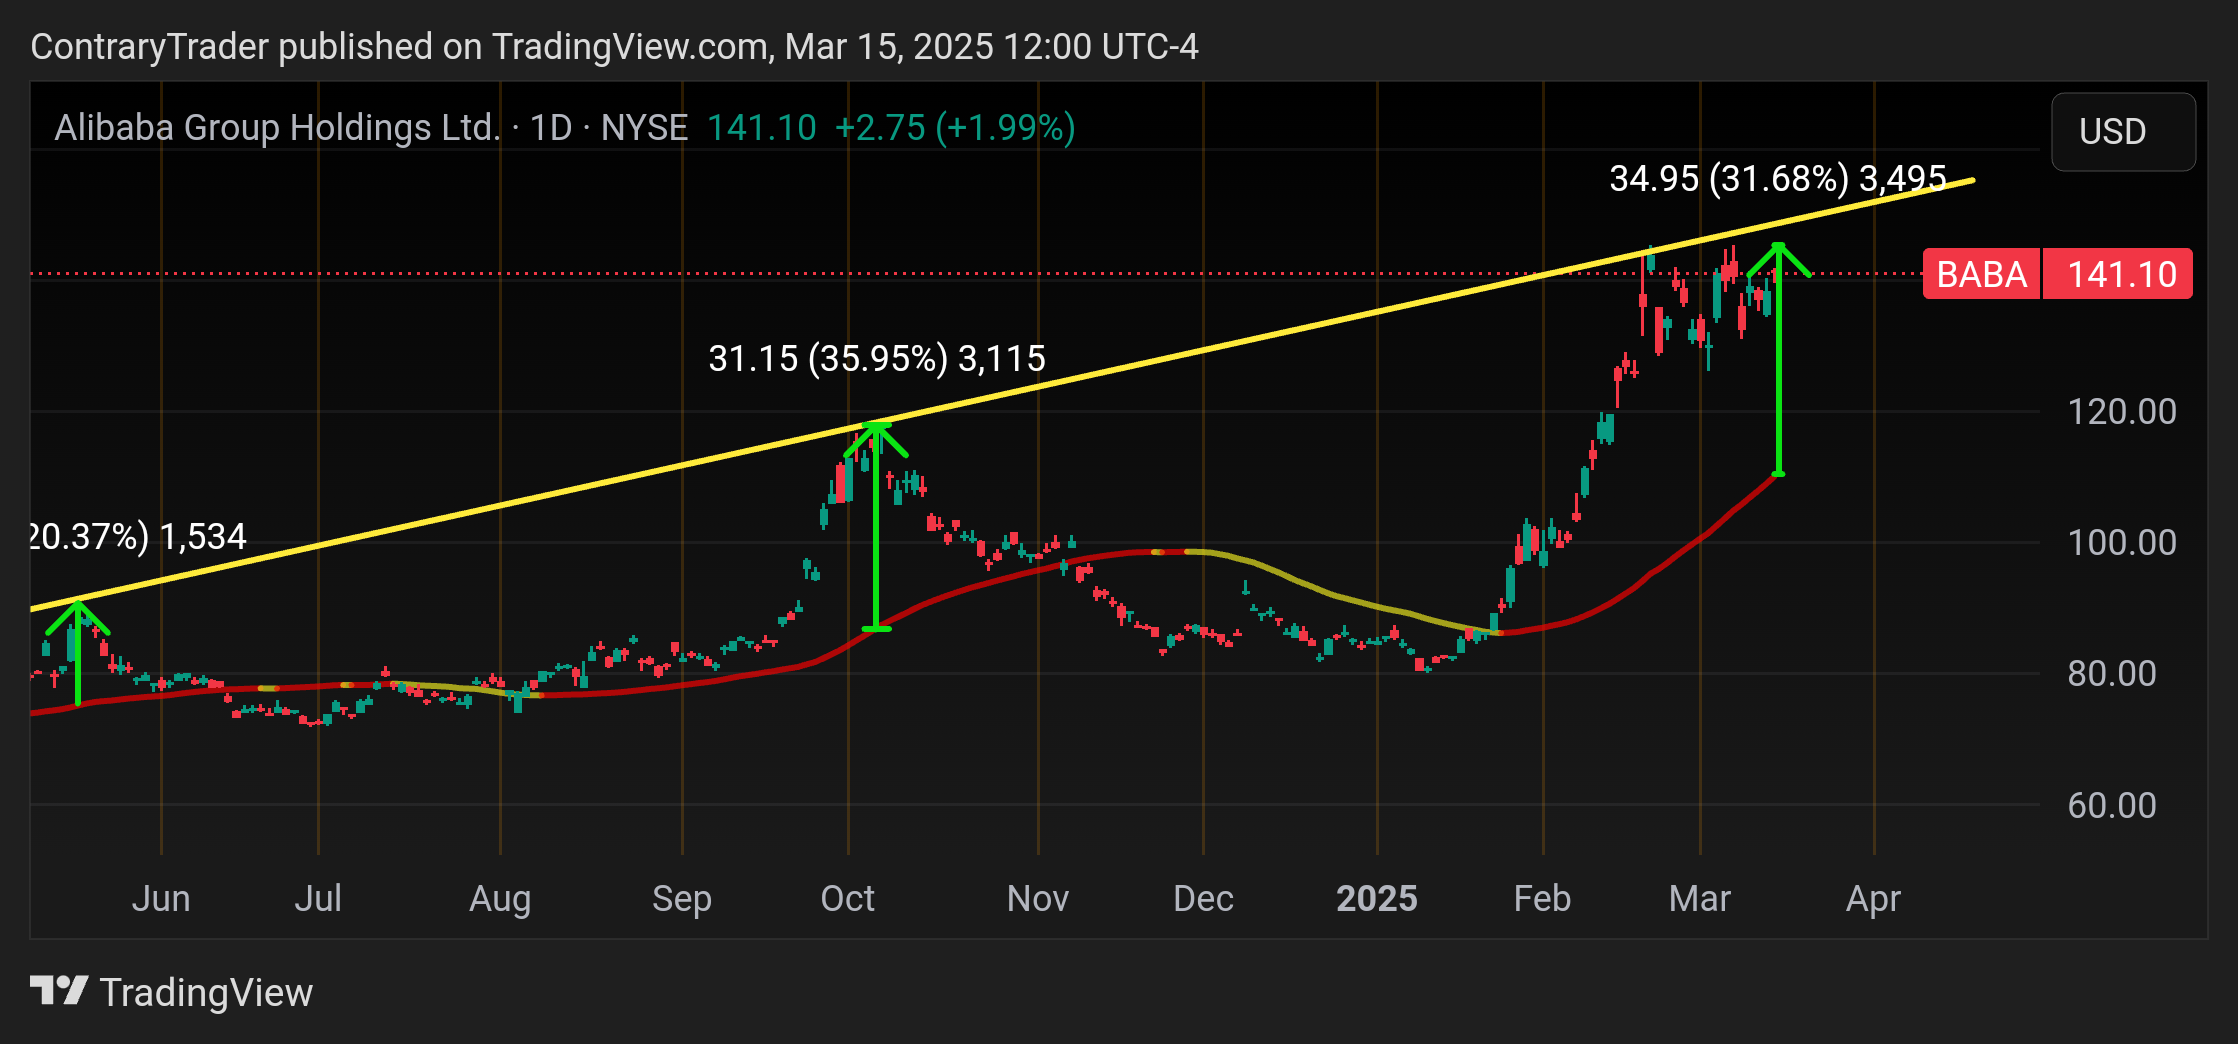Click the 34.95 (31.68%) 3,495 measurement label
Viewport: 2238px width, 1044px height.
(x=1778, y=179)
